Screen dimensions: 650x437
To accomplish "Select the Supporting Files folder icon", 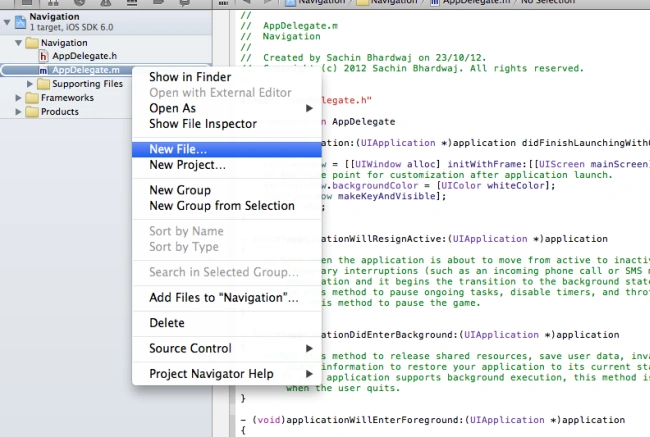I will coord(43,84).
